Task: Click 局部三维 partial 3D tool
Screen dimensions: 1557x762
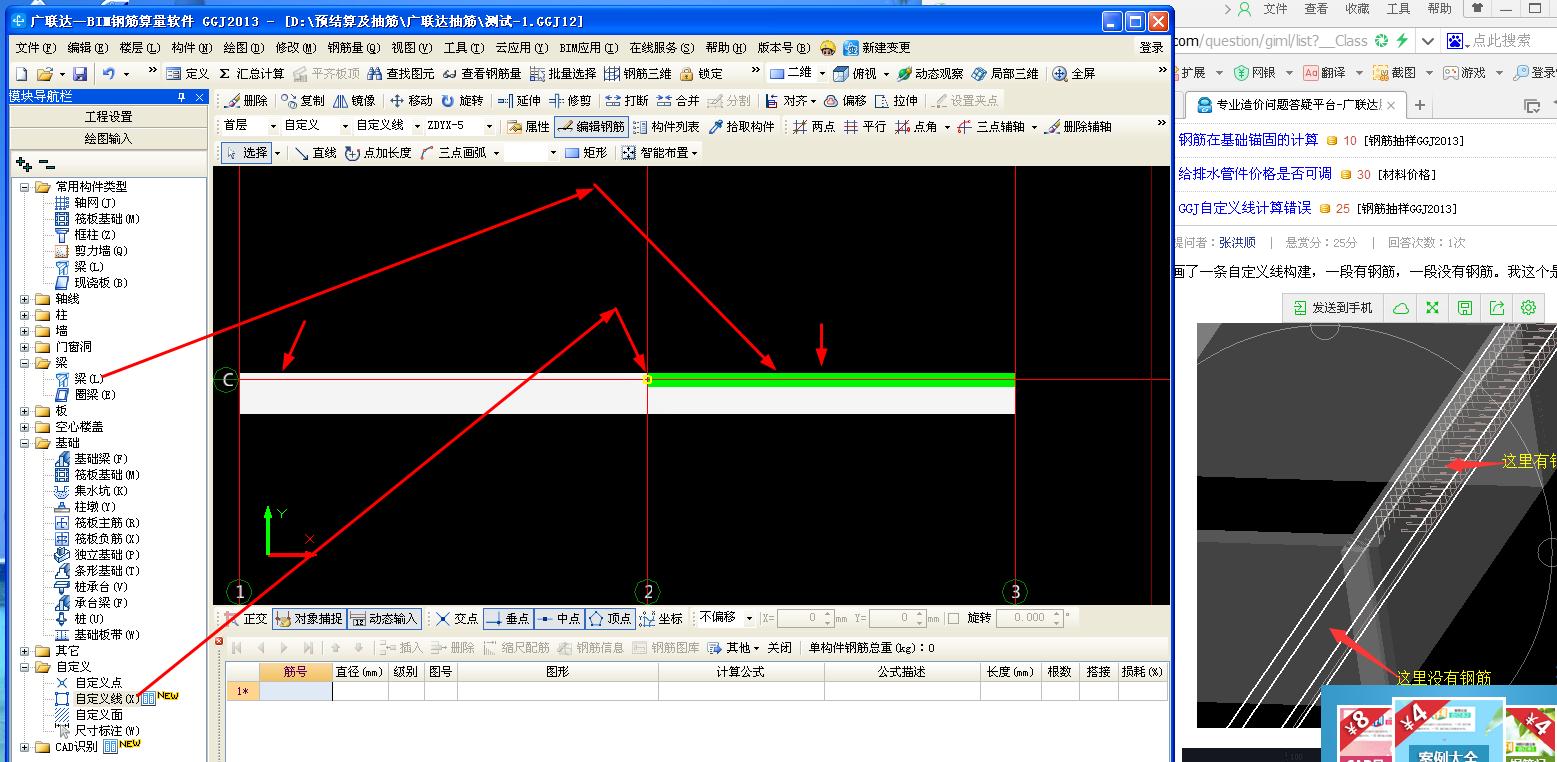Action: 1005,74
